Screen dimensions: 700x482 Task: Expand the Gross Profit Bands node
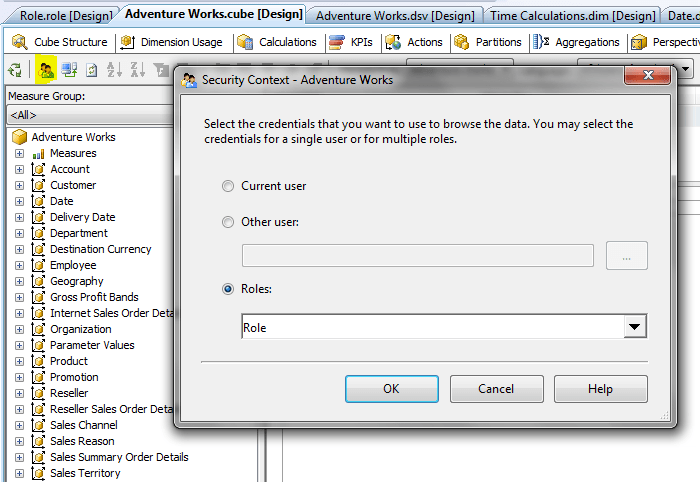click(19, 298)
